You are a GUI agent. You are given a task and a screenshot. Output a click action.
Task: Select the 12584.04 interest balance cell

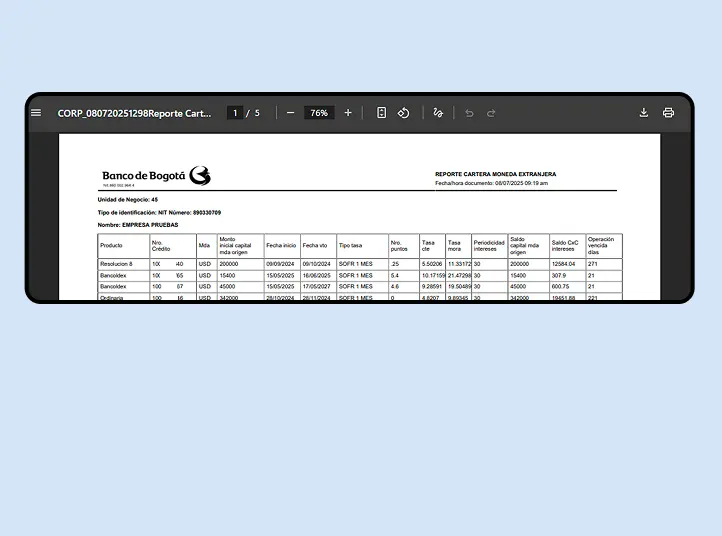(567, 264)
